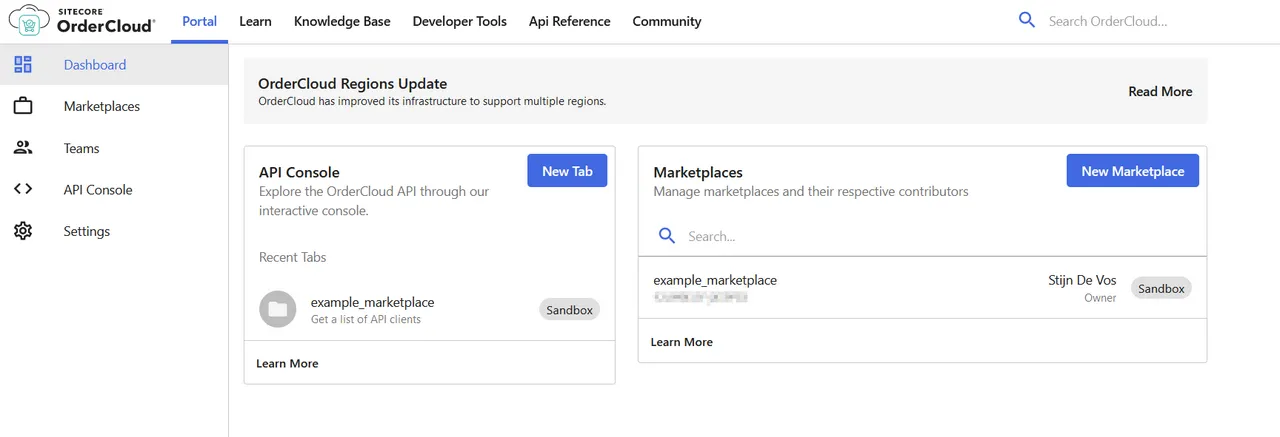
Task: Click Learn More in API Console card
Action: point(287,363)
